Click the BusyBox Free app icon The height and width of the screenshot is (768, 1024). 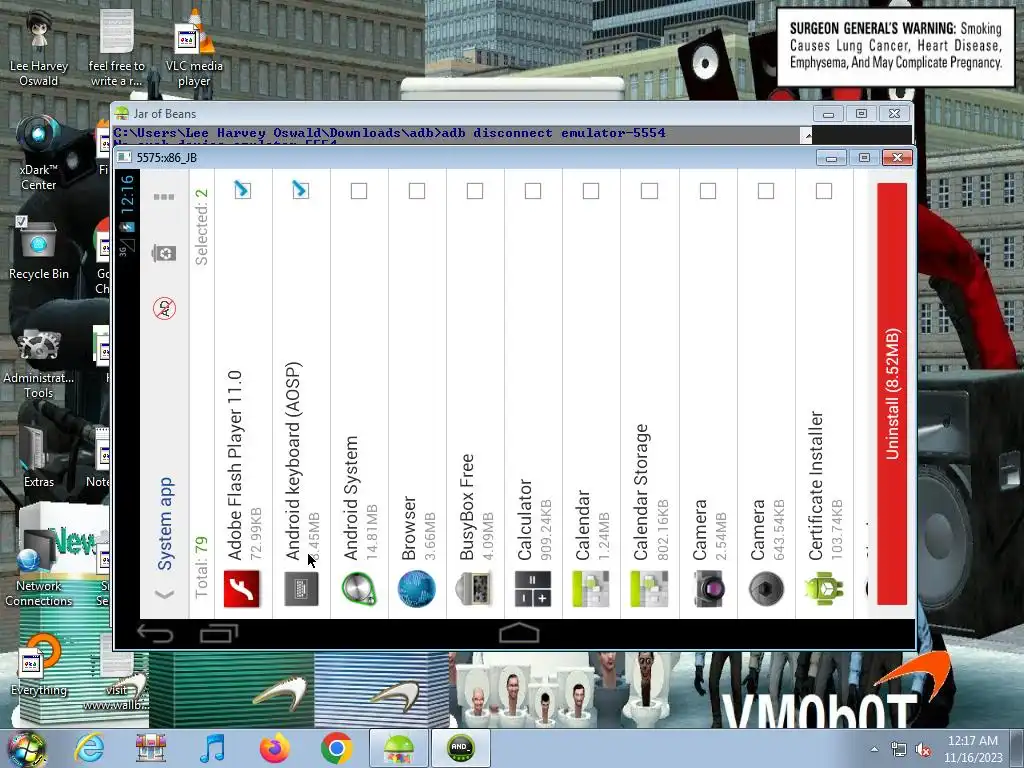tap(475, 588)
